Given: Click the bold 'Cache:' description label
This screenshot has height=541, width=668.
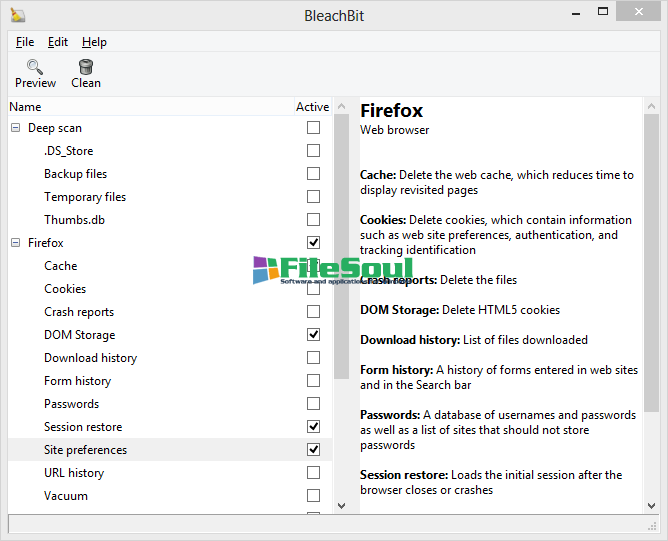Looking at the screenshot, I should click(x=378, y=175).
